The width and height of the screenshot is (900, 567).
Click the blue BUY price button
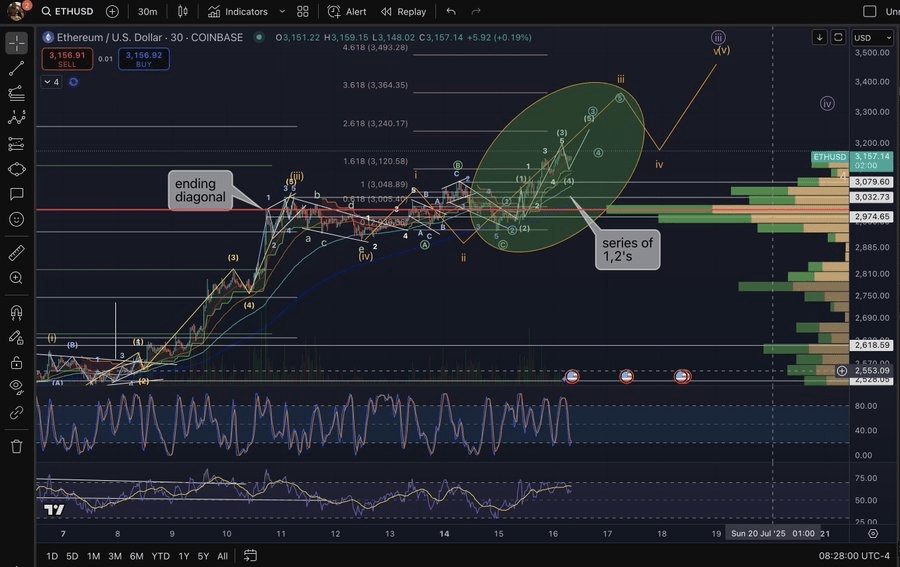(x=143, y=59)
